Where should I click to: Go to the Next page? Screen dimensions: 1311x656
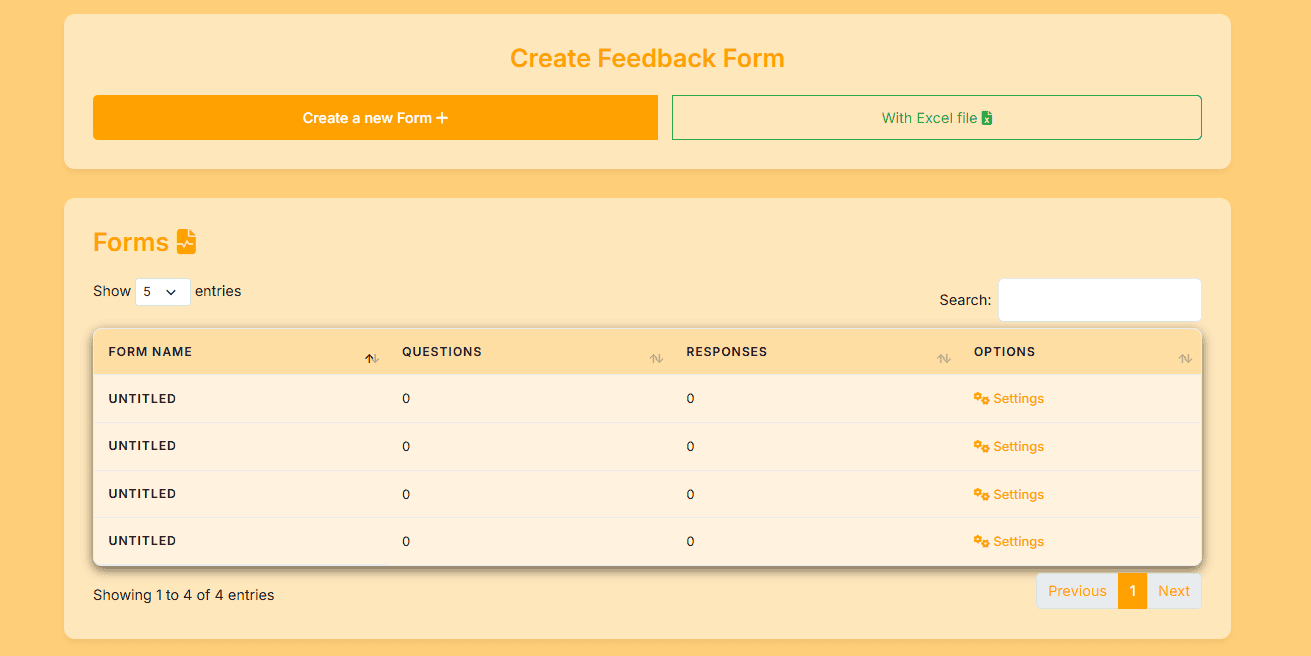click(1174, 591)
